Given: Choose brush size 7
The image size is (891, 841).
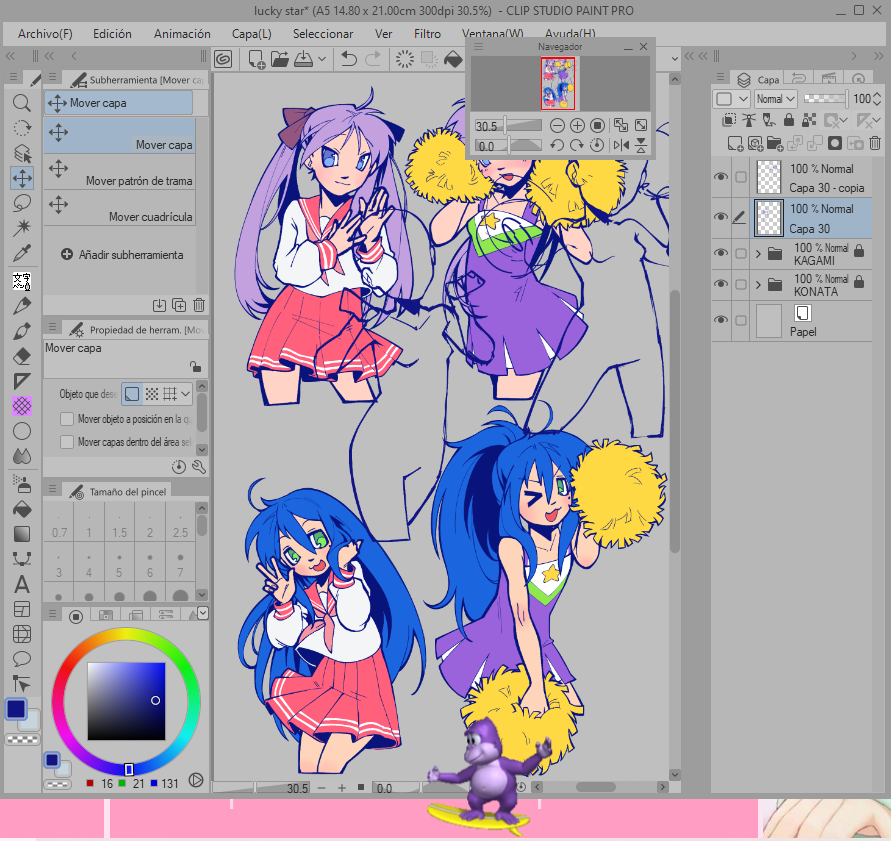Looking at the screenshot, I should point(180,564).
